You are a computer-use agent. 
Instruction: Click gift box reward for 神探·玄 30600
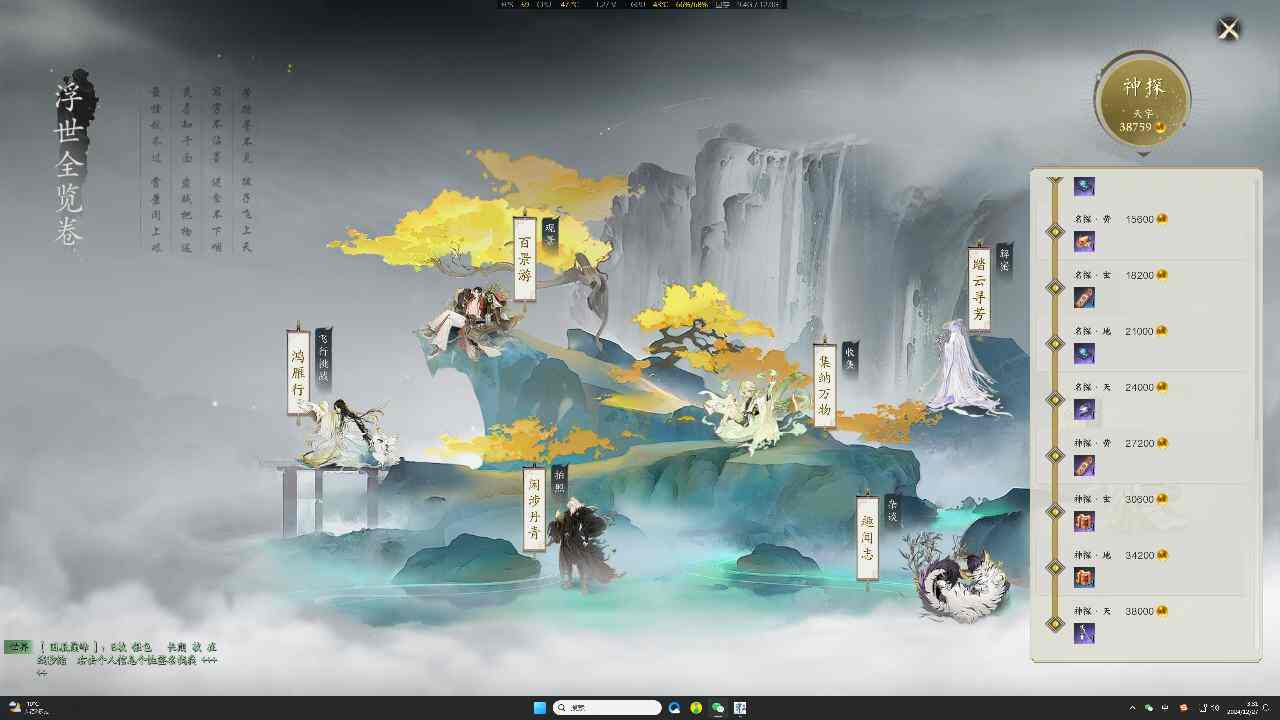[1084, 521]
